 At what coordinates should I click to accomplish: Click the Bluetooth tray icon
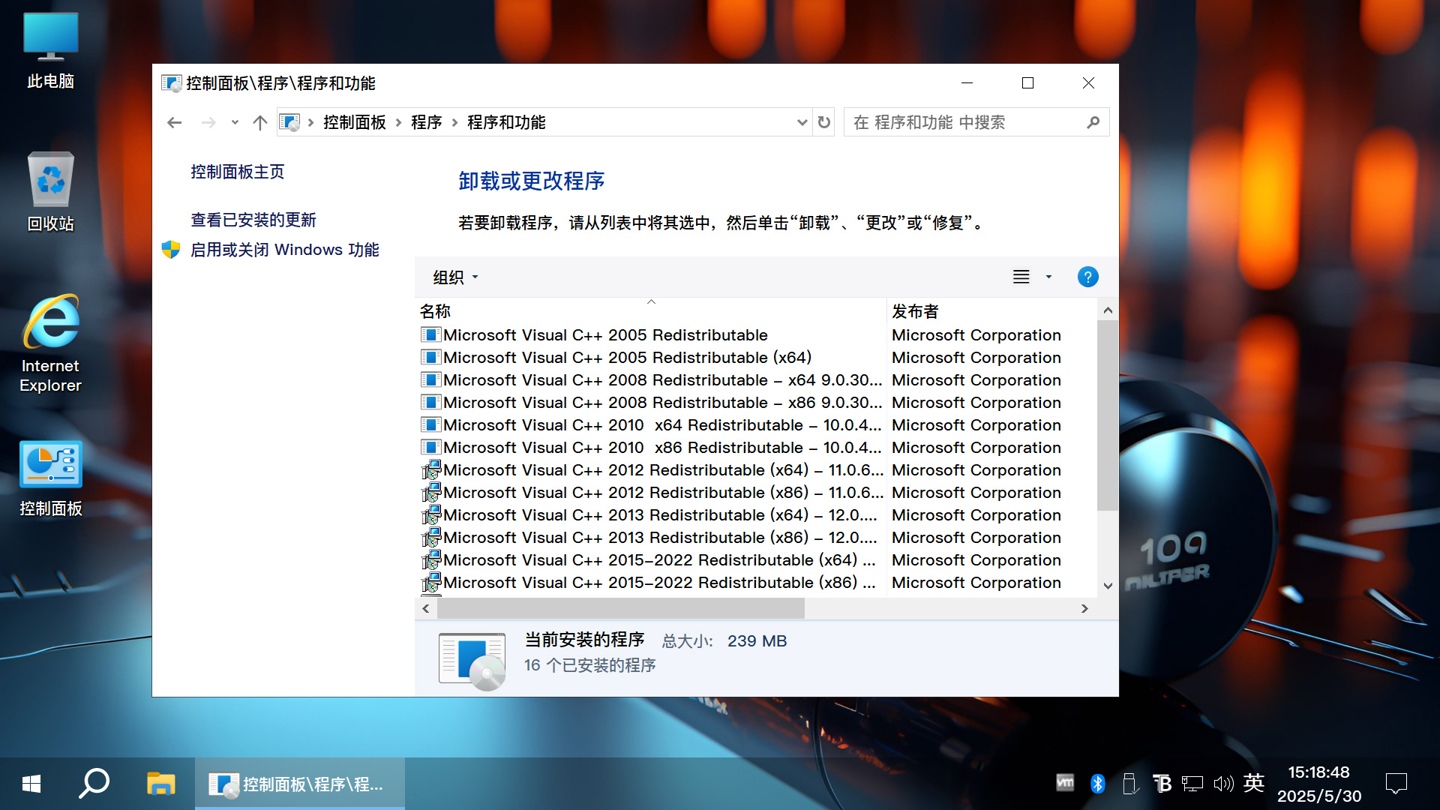pyautogui.click(x=1097, y=784)
